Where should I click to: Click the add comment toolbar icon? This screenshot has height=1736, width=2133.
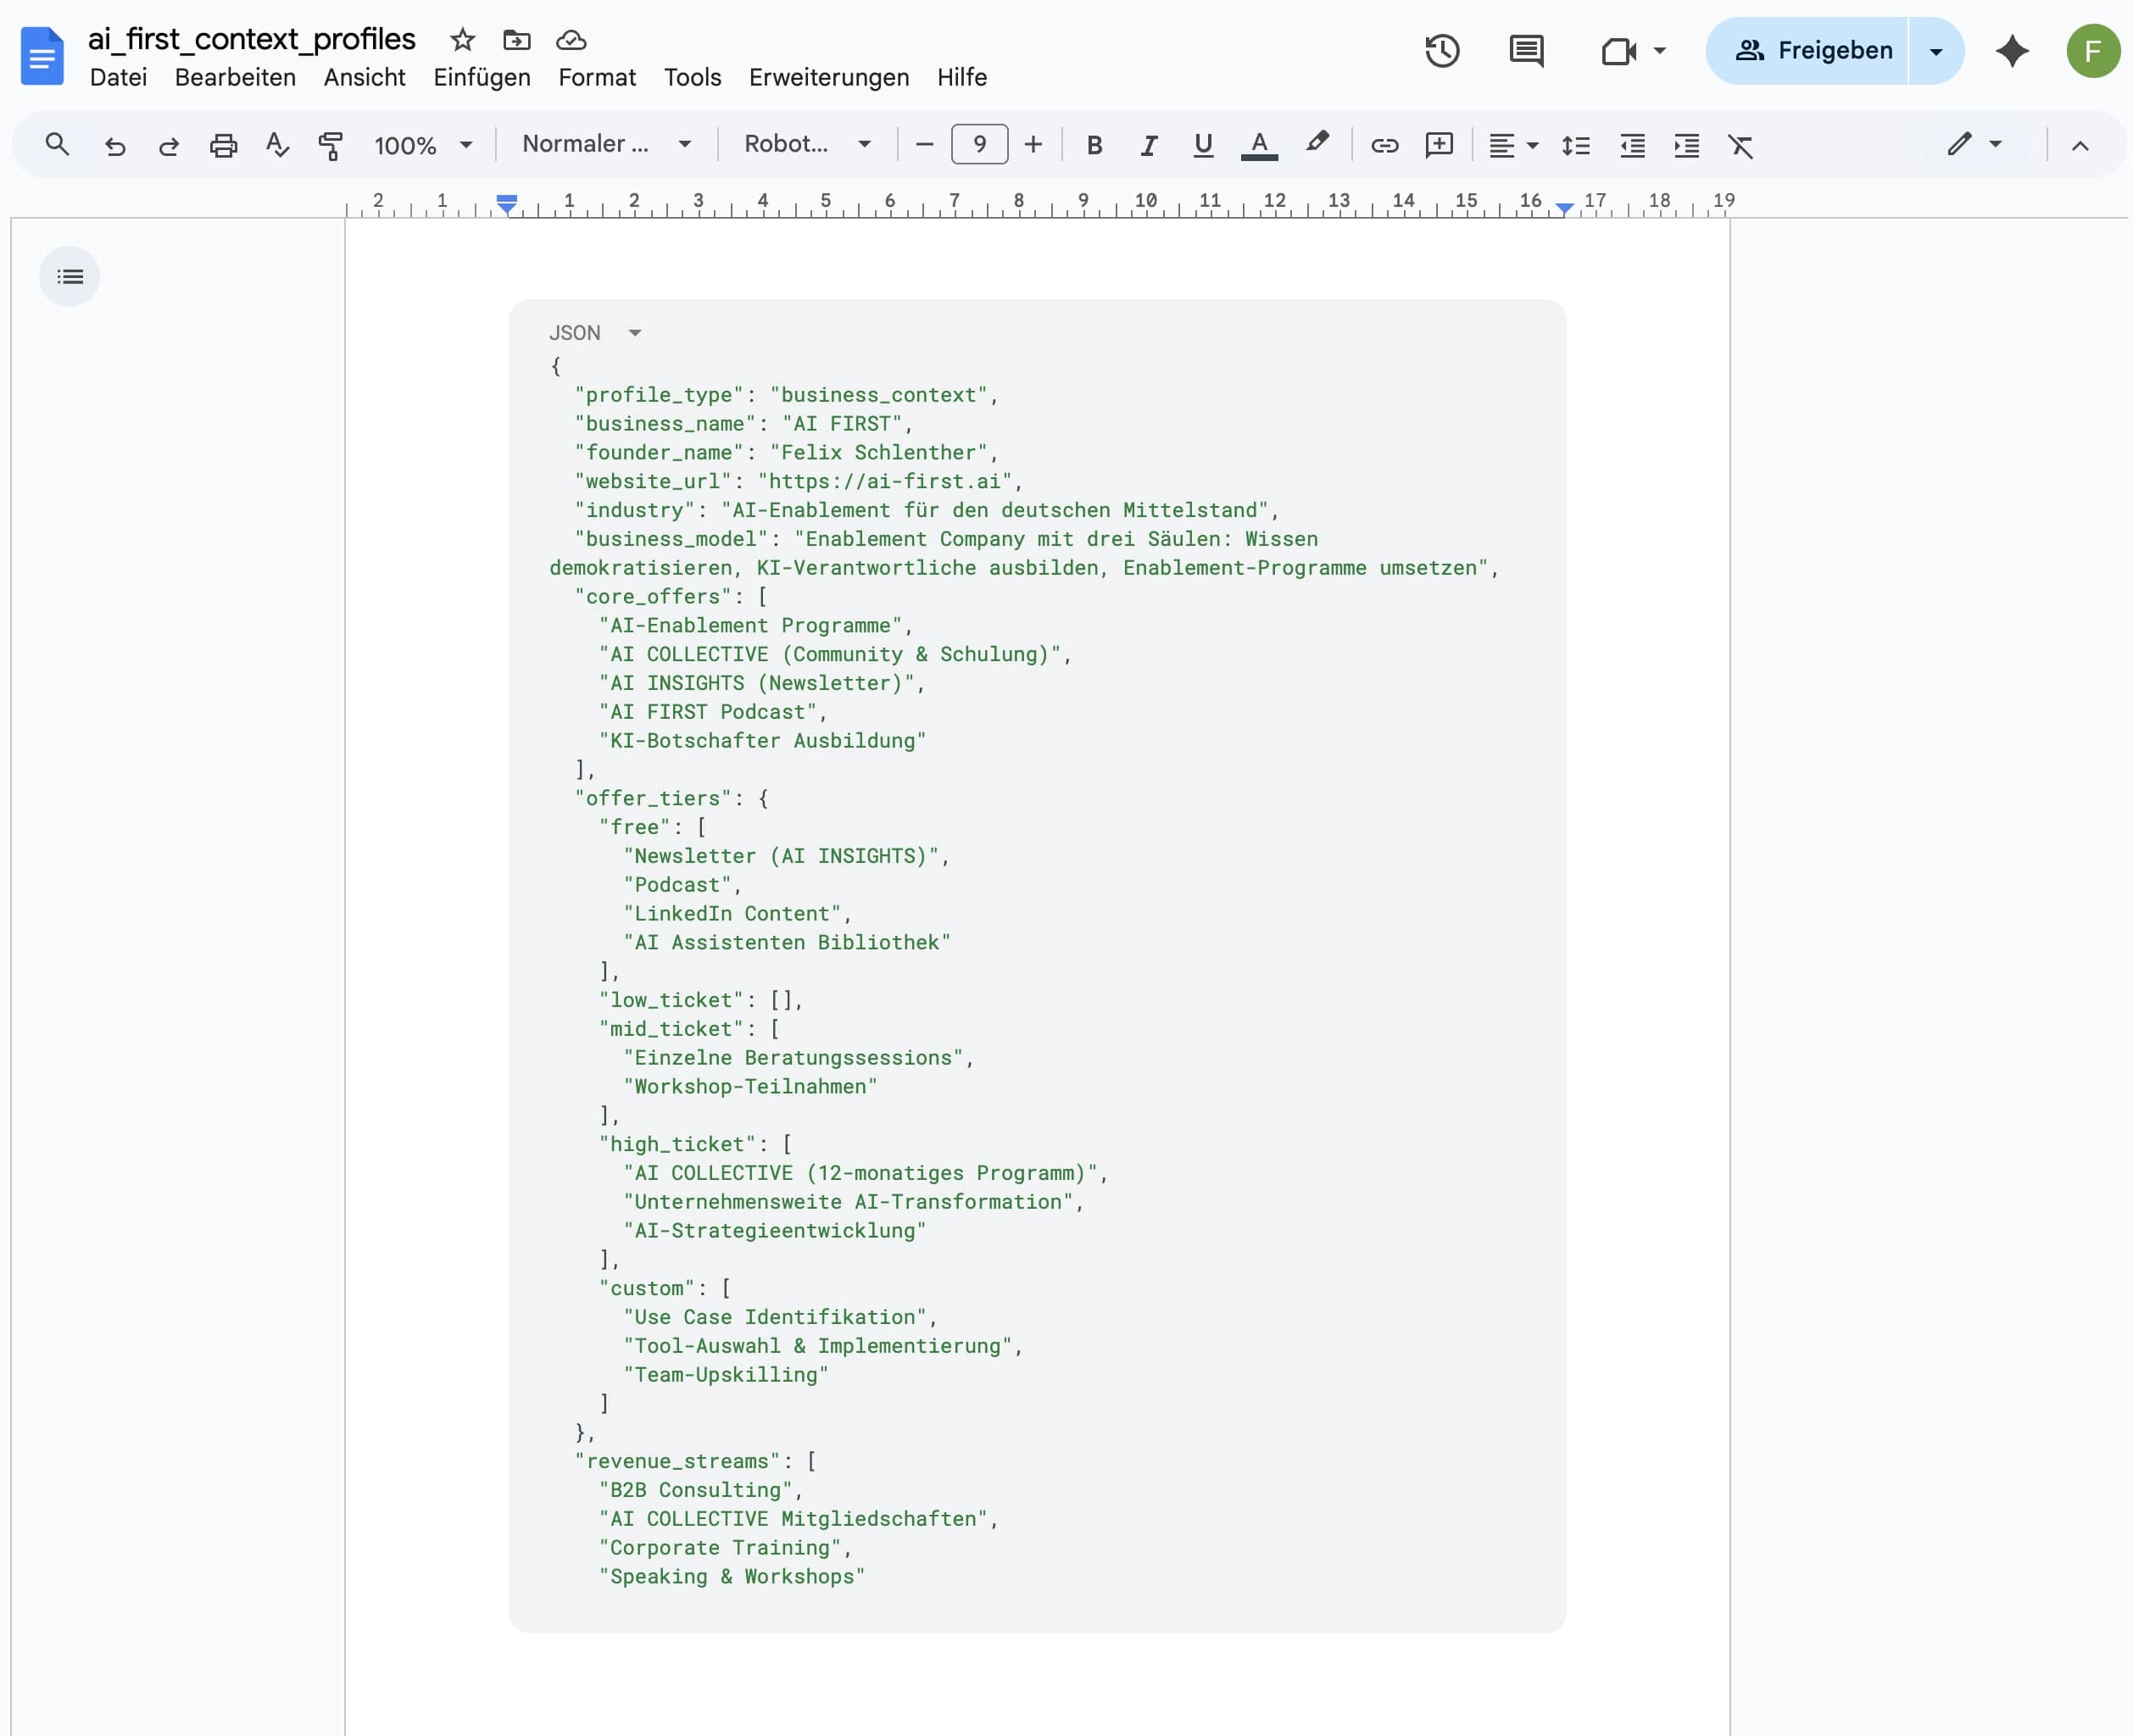point(1439,146)
